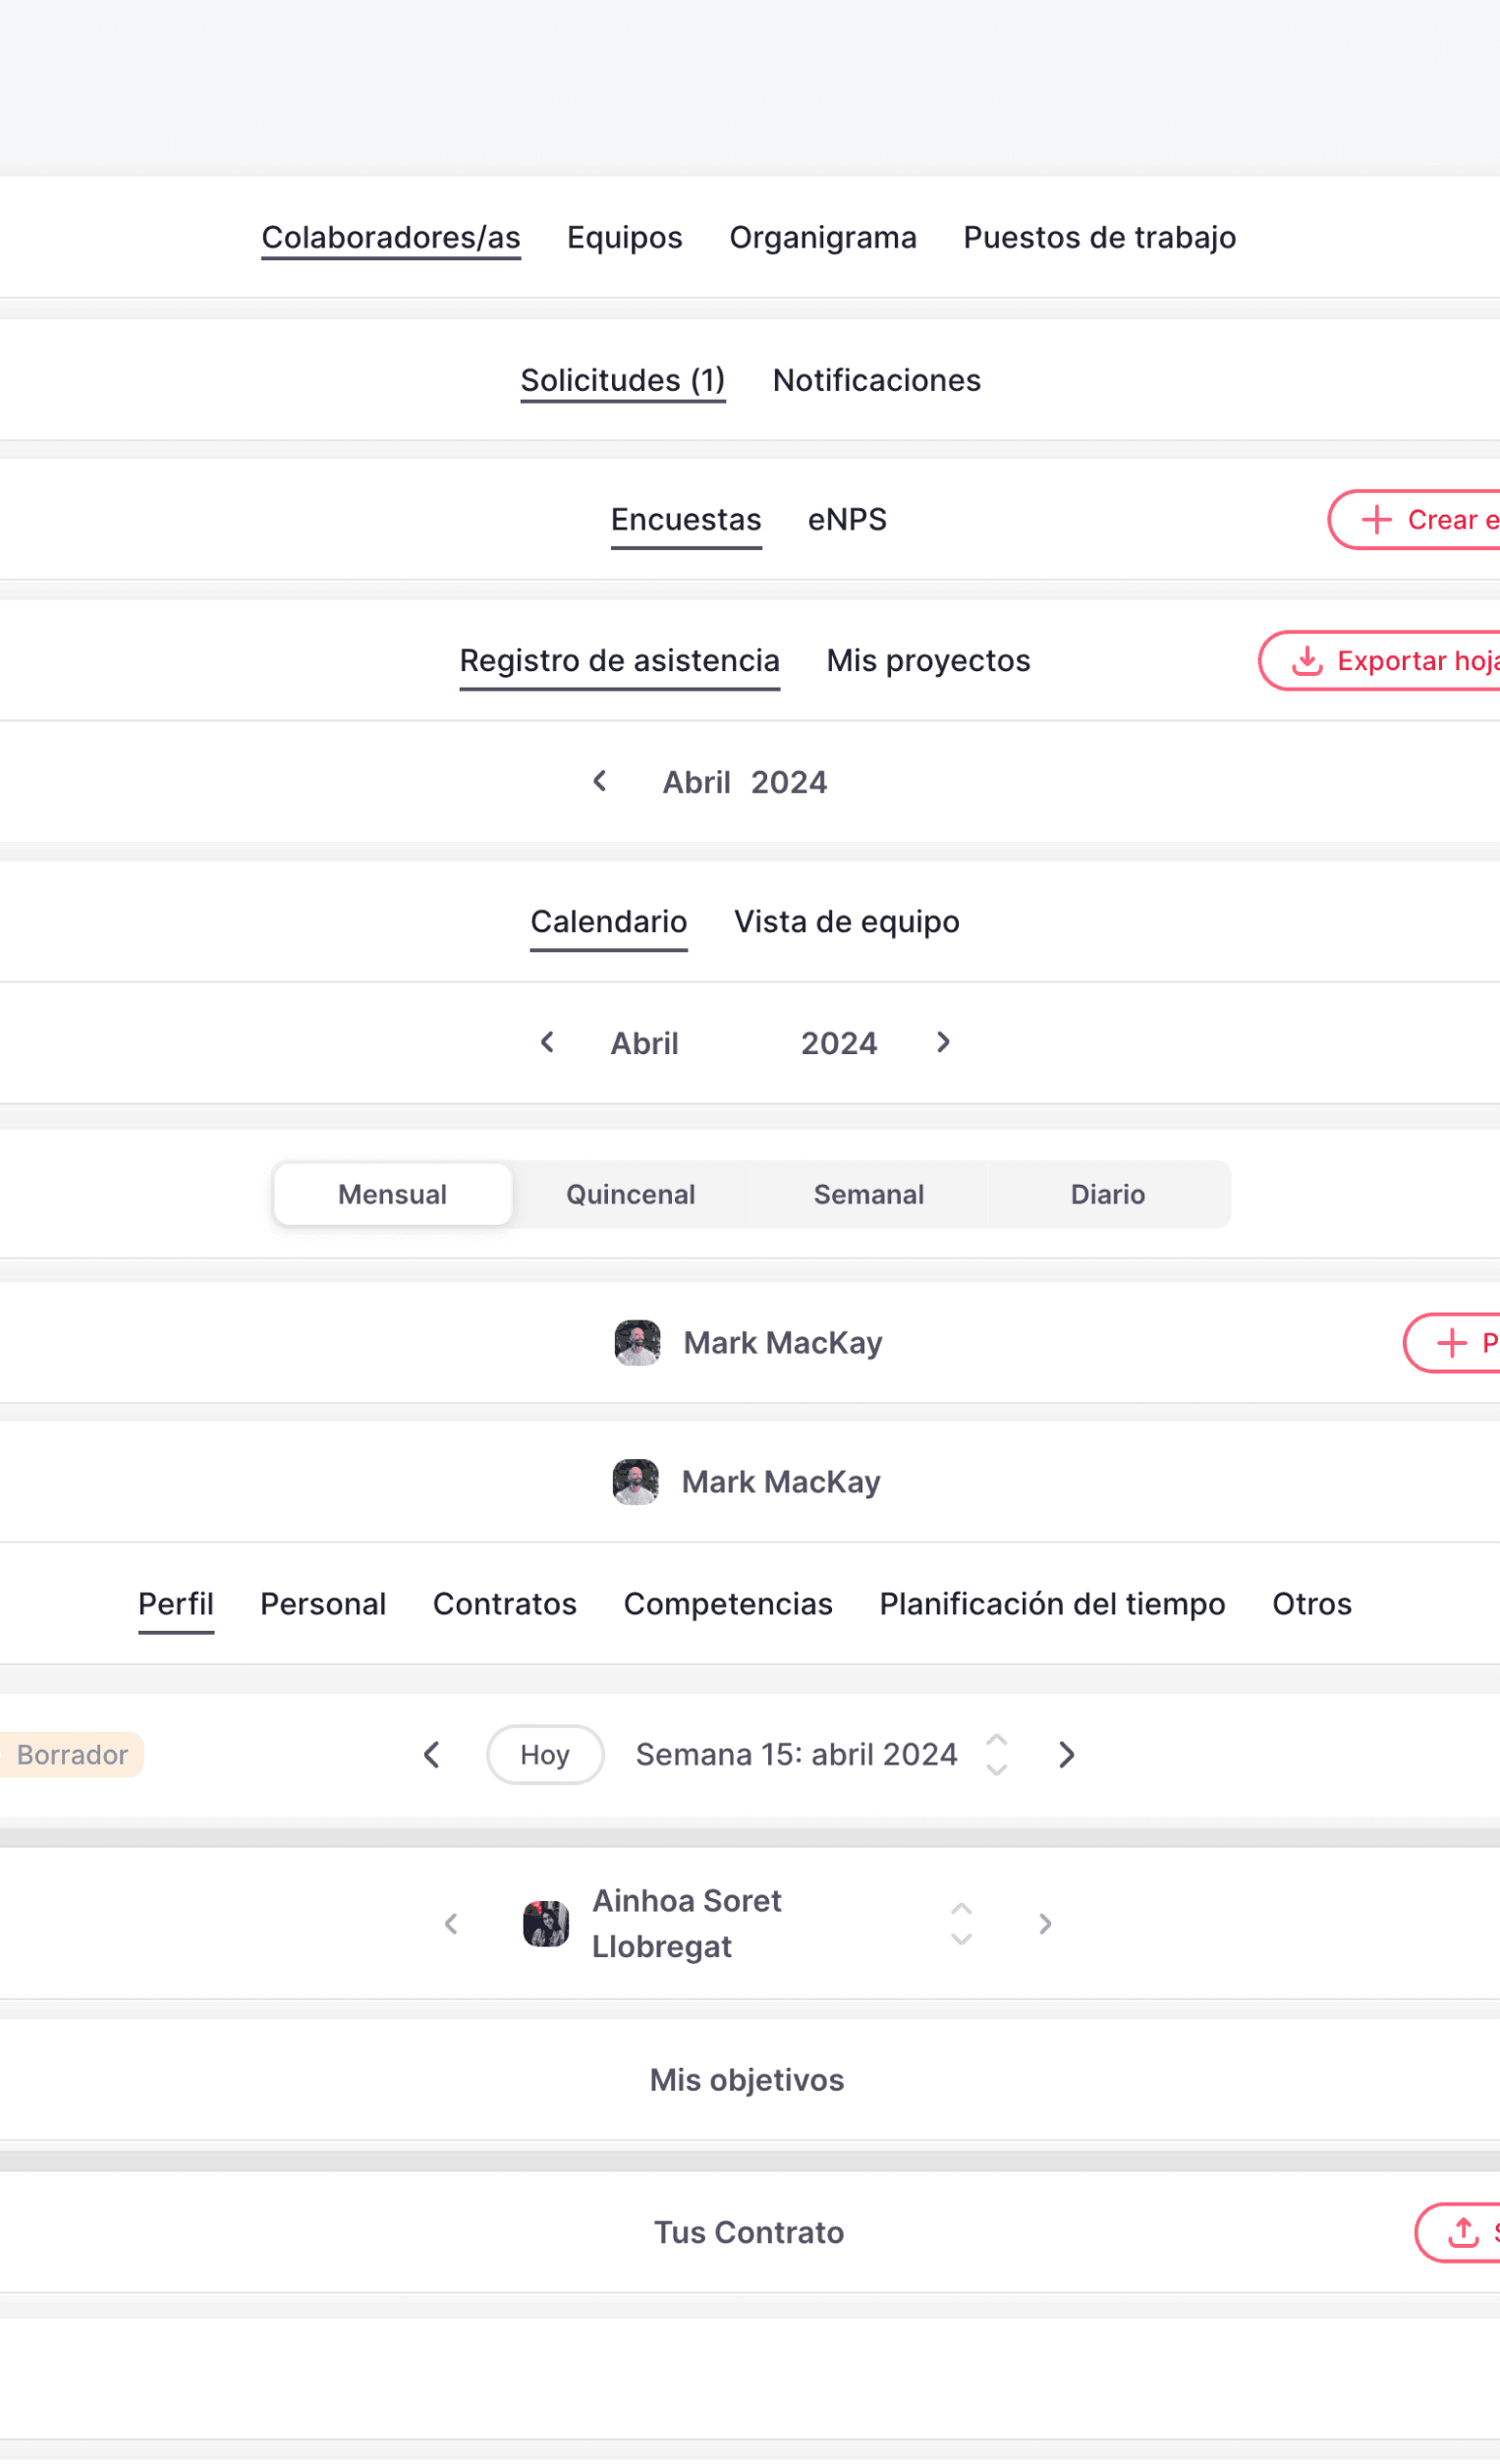
Task: Open the employee selector for Ainhoa Soret
Action: point(961,1923)
